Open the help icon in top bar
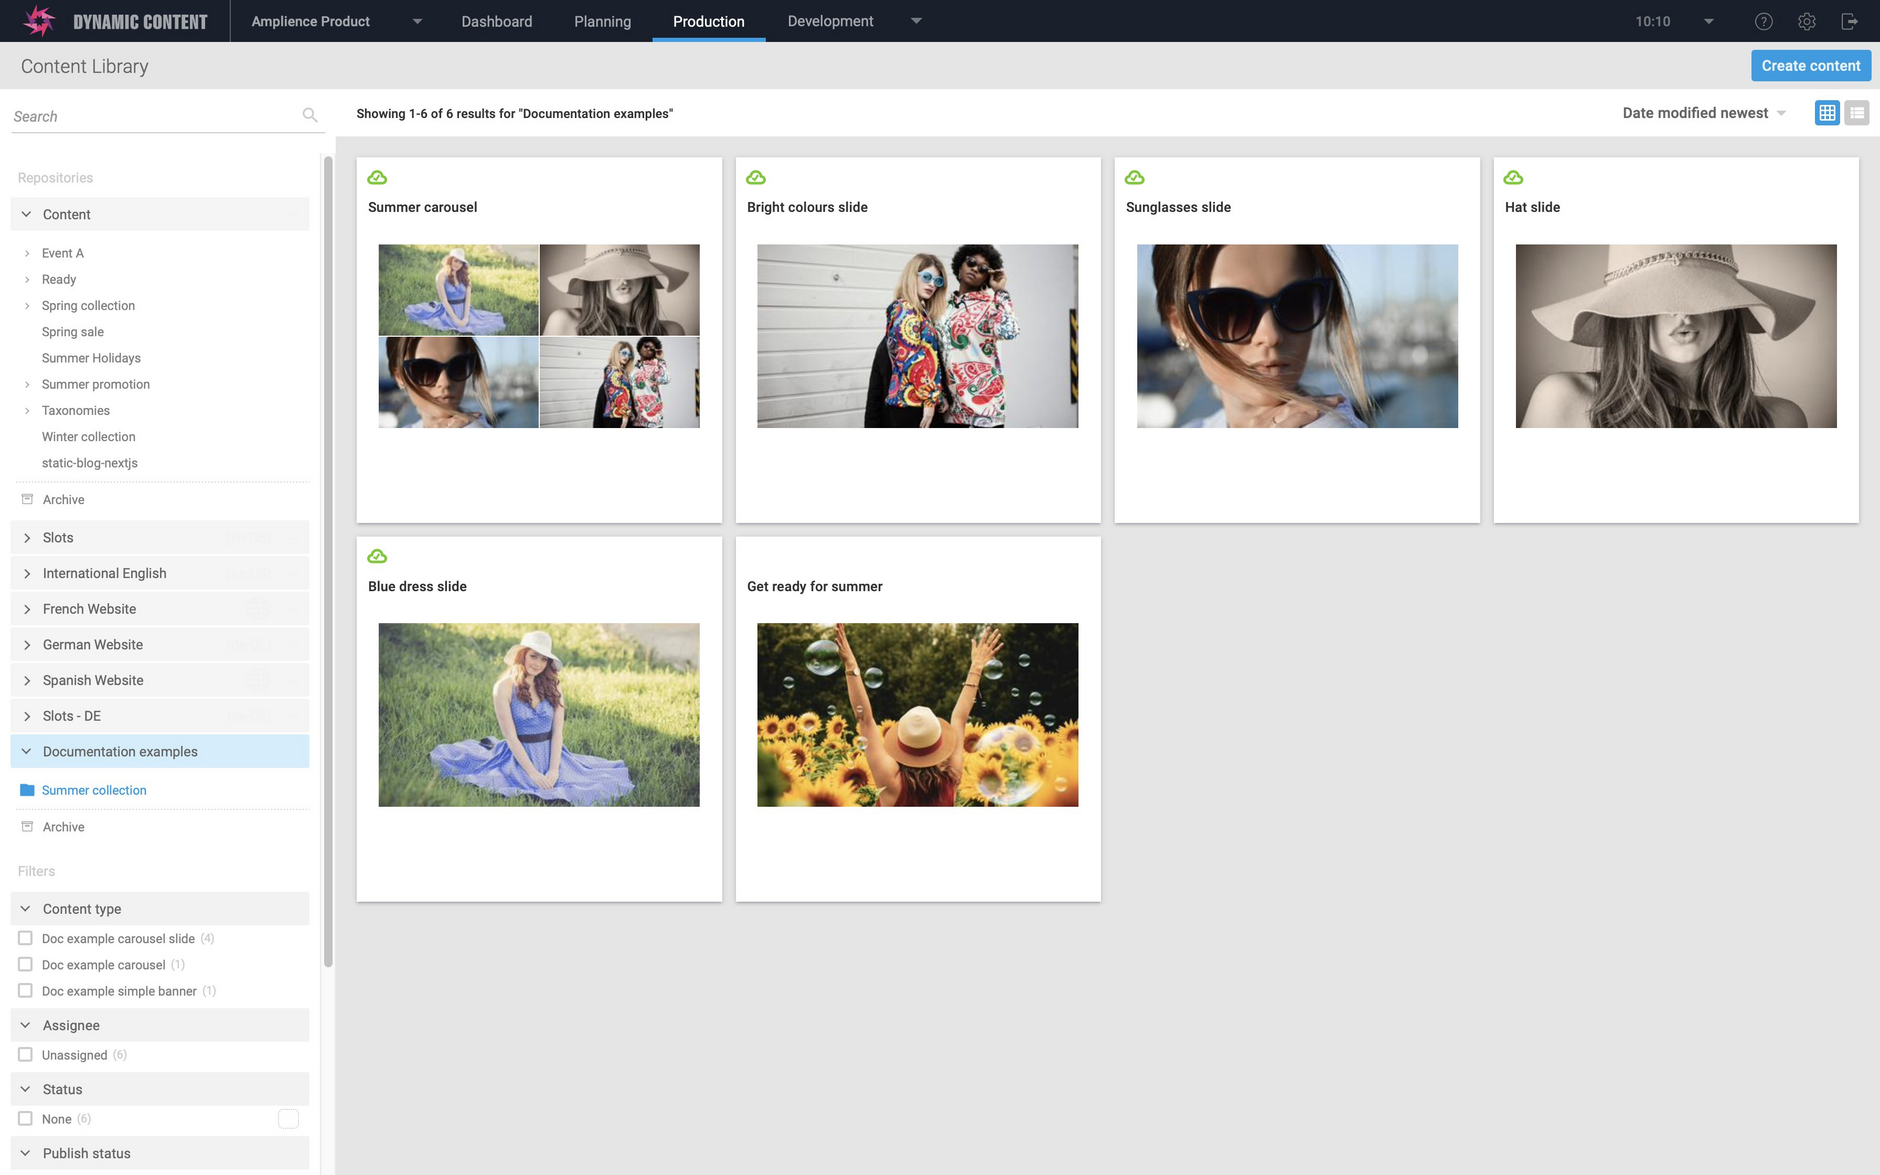The height and width of the screenshot is (1175, 1880). coord(1762,20)
